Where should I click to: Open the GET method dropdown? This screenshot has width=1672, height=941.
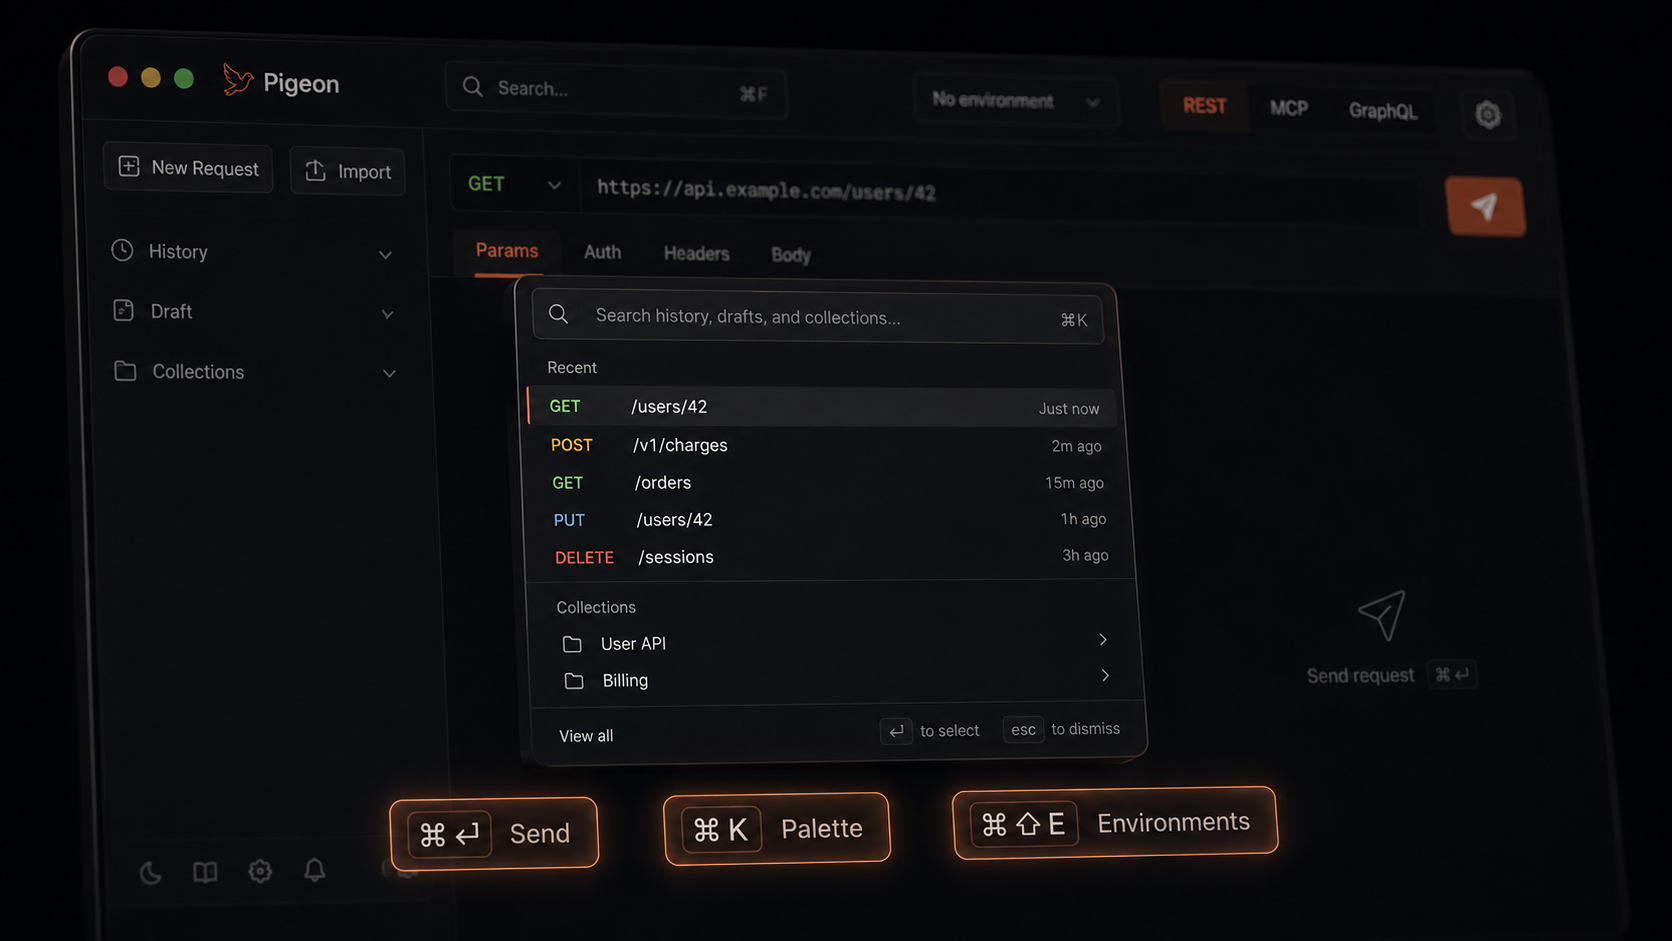coord(514,184)
